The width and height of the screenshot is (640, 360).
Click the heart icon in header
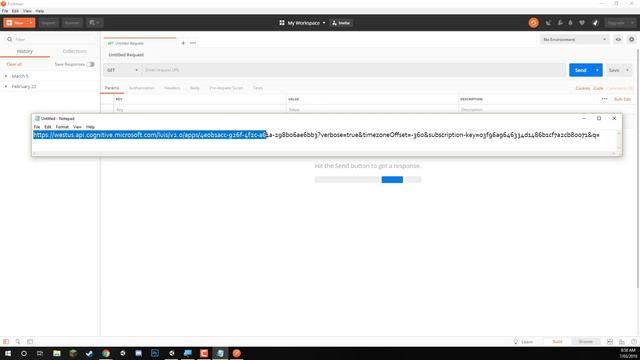click(x=582, y=23)
